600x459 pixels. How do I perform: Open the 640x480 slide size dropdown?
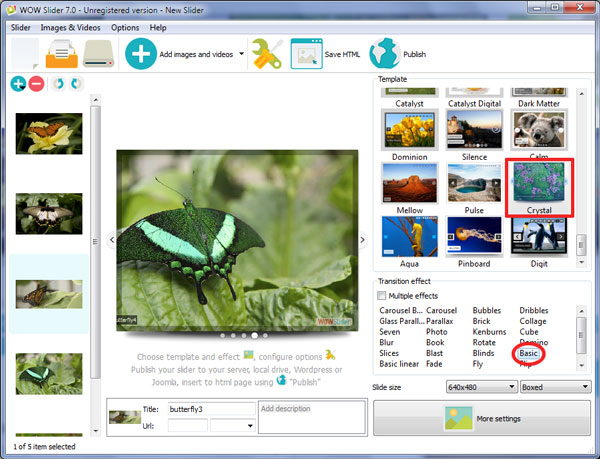click(482, 387)
